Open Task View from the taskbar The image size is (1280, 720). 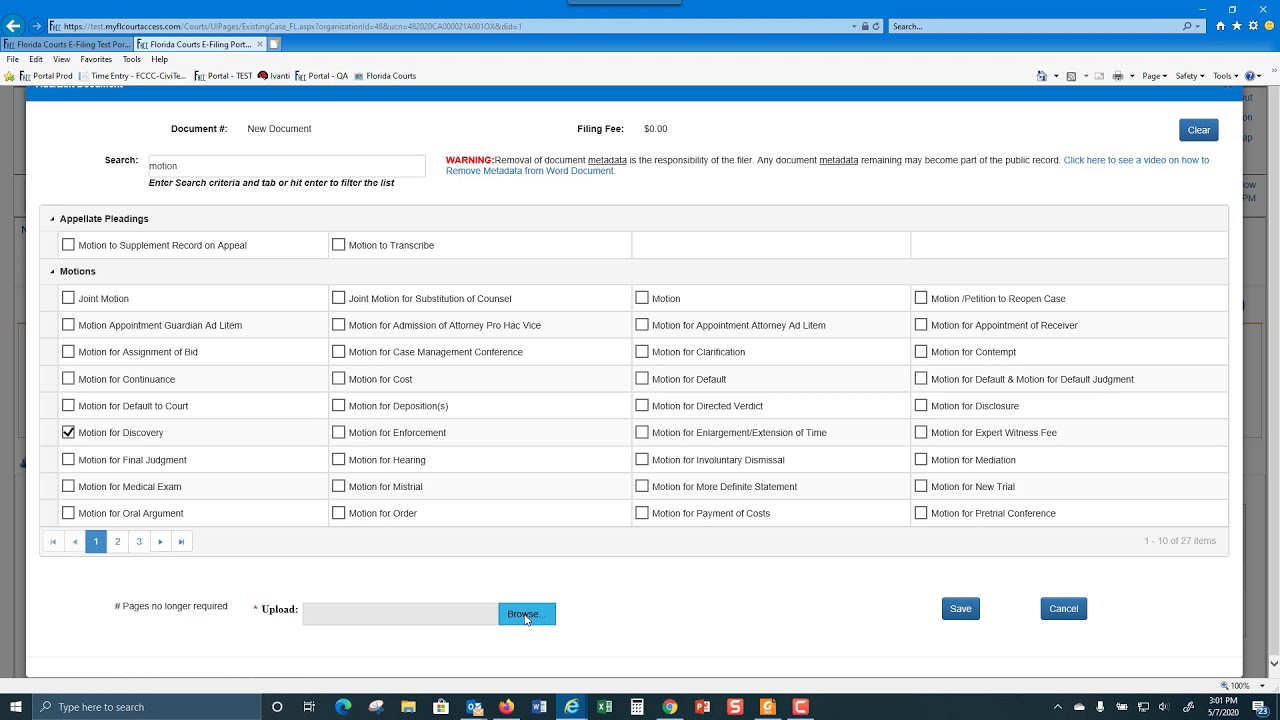point(309,707)
